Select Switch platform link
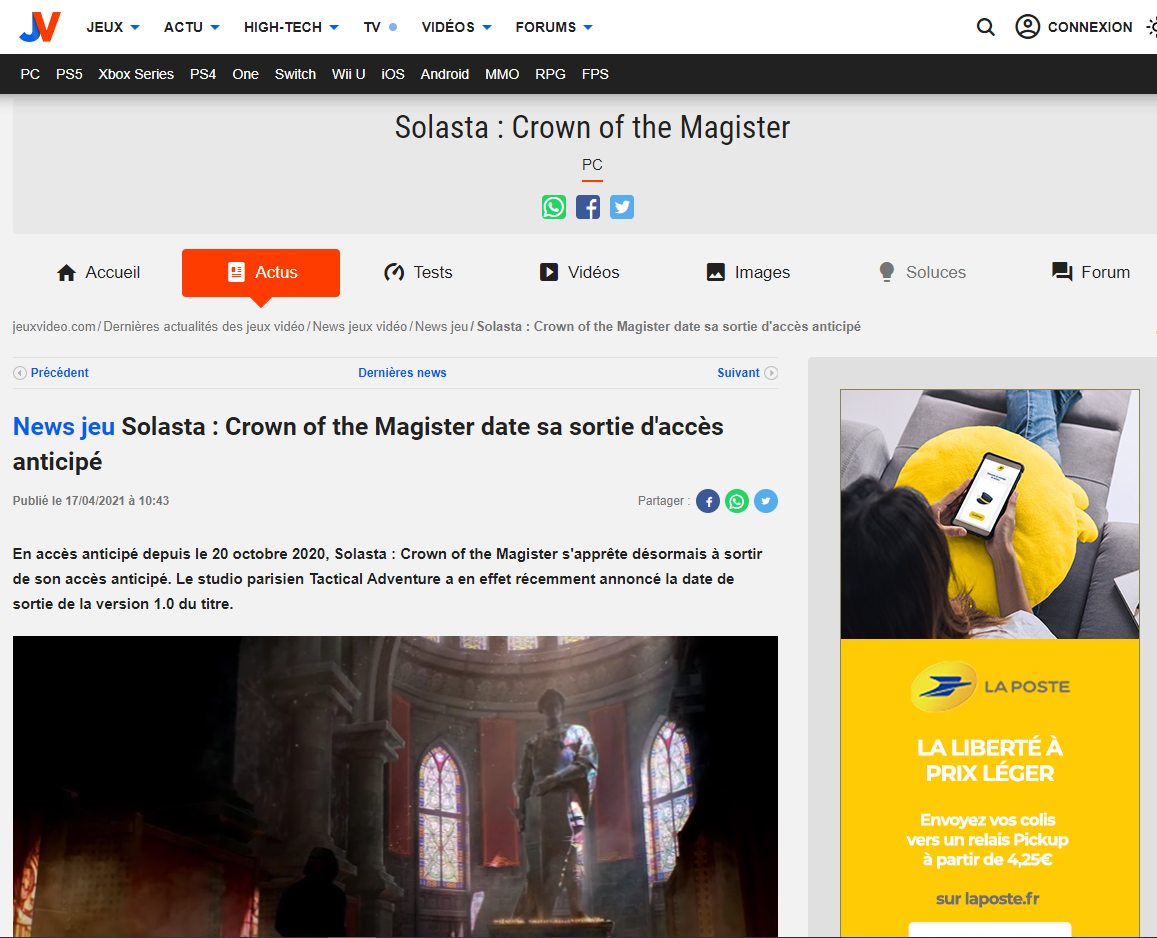The image size is (1157, 938). [x=295, y=74]
